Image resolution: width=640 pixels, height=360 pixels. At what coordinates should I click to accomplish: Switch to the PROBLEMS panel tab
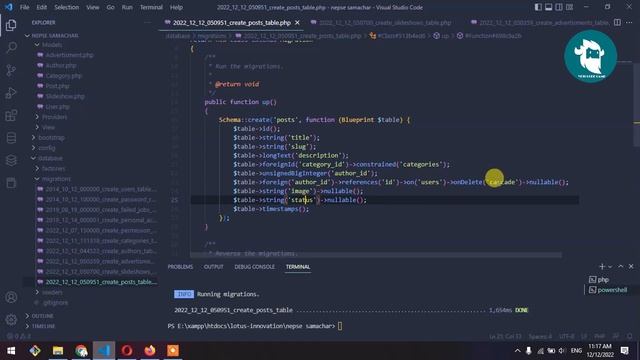point(180,267)
